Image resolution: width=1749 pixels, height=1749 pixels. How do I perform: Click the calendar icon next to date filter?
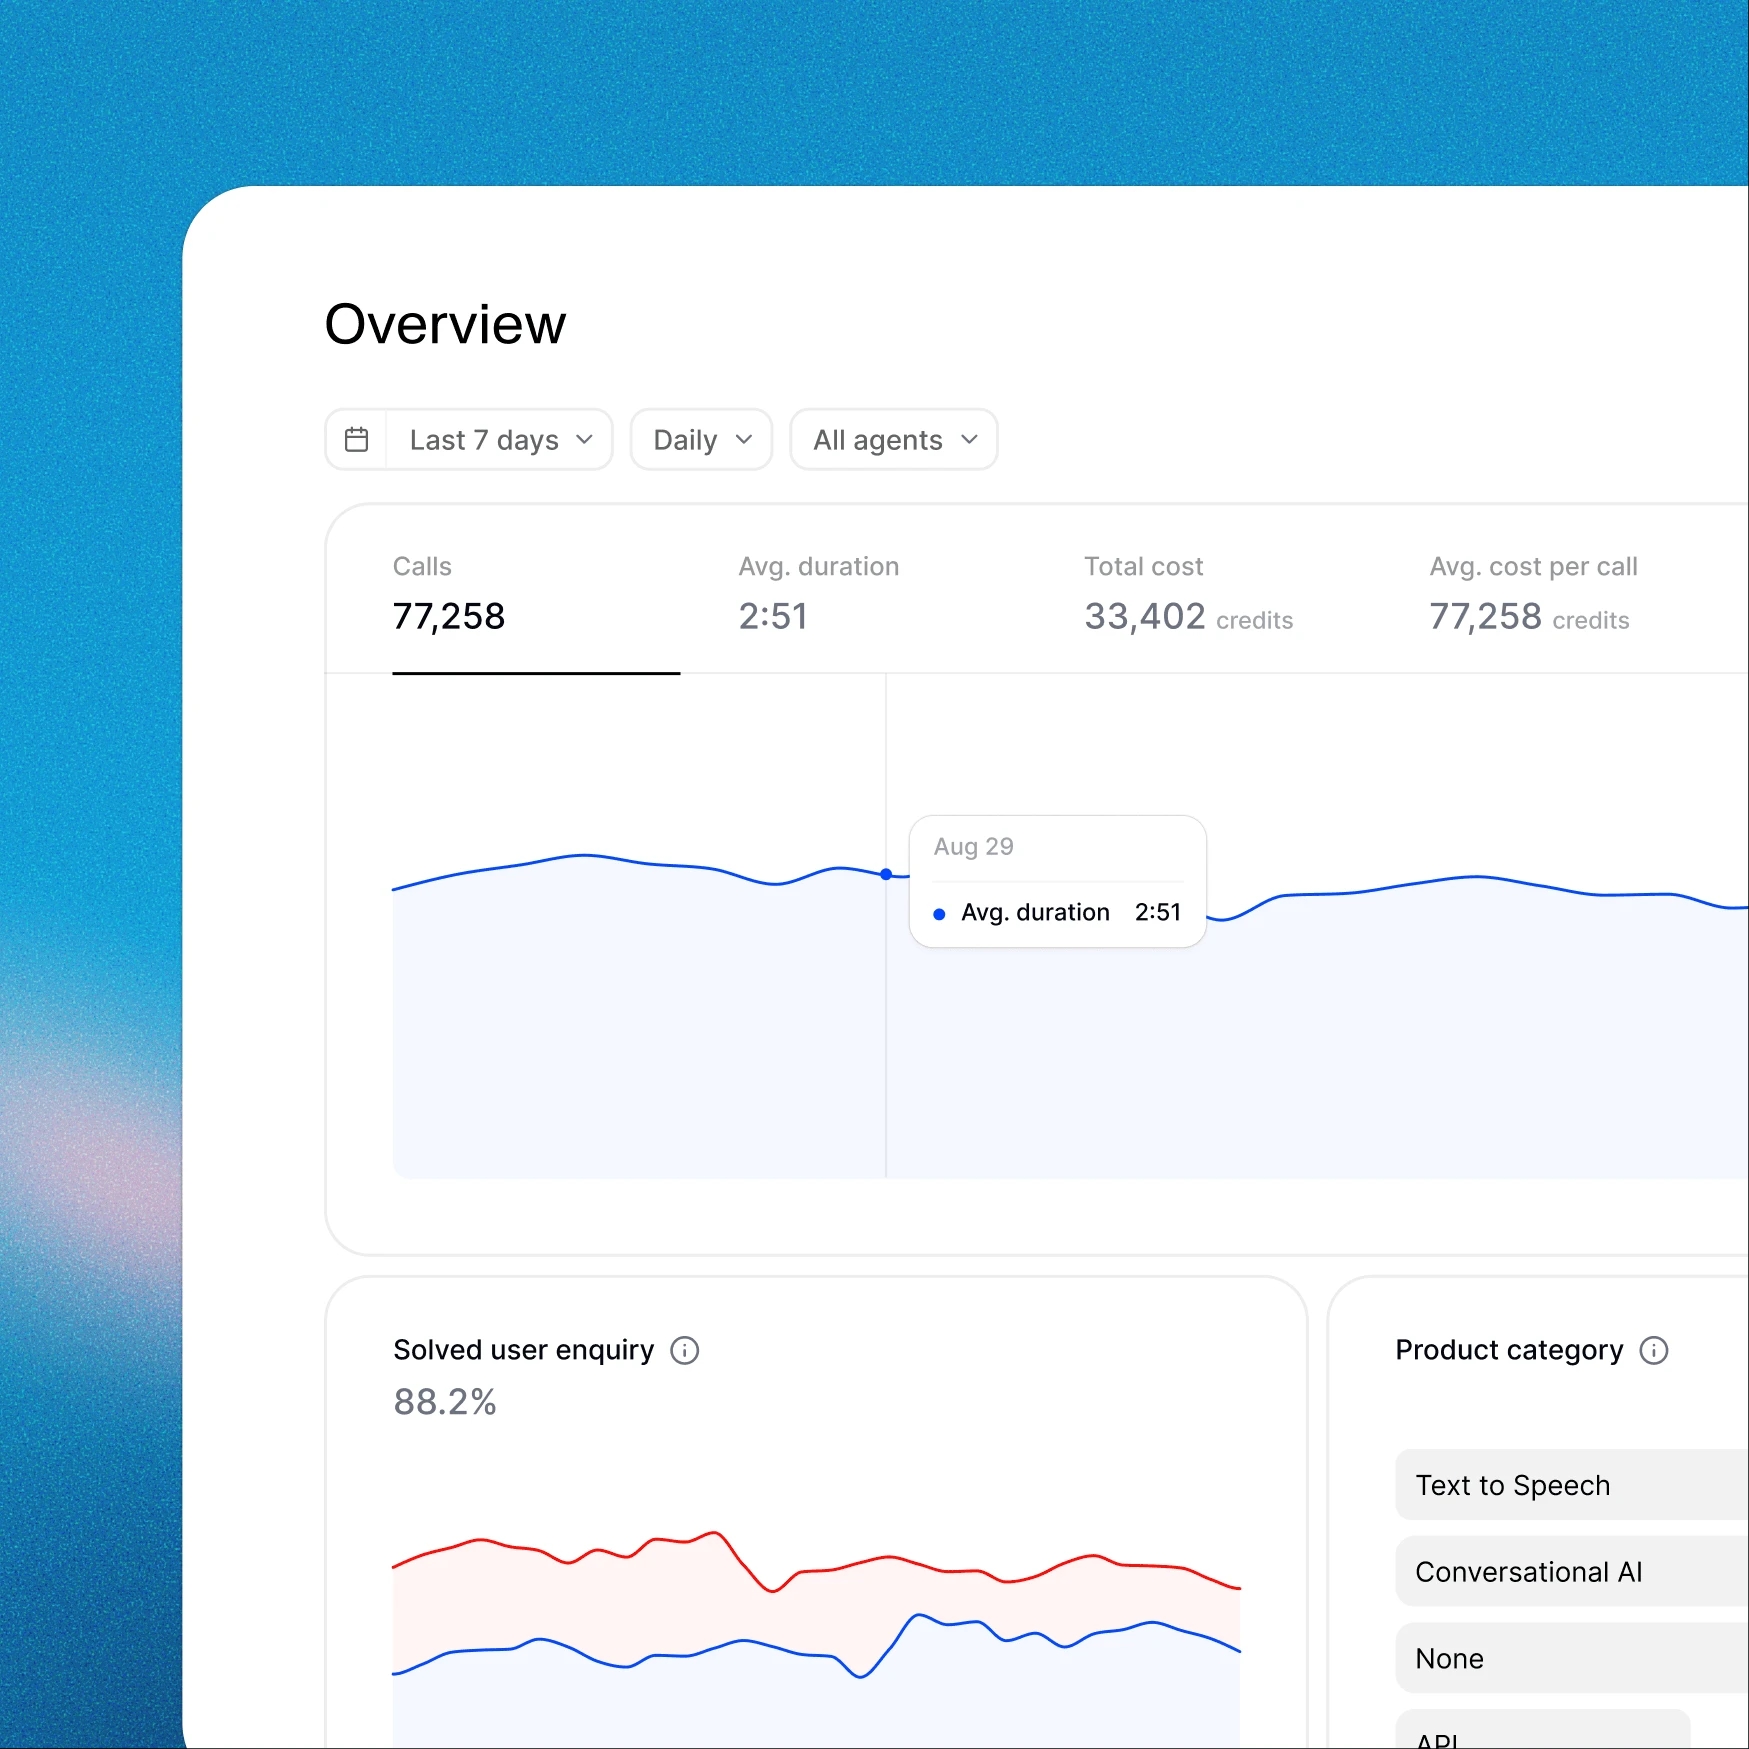tap(357, 439)
